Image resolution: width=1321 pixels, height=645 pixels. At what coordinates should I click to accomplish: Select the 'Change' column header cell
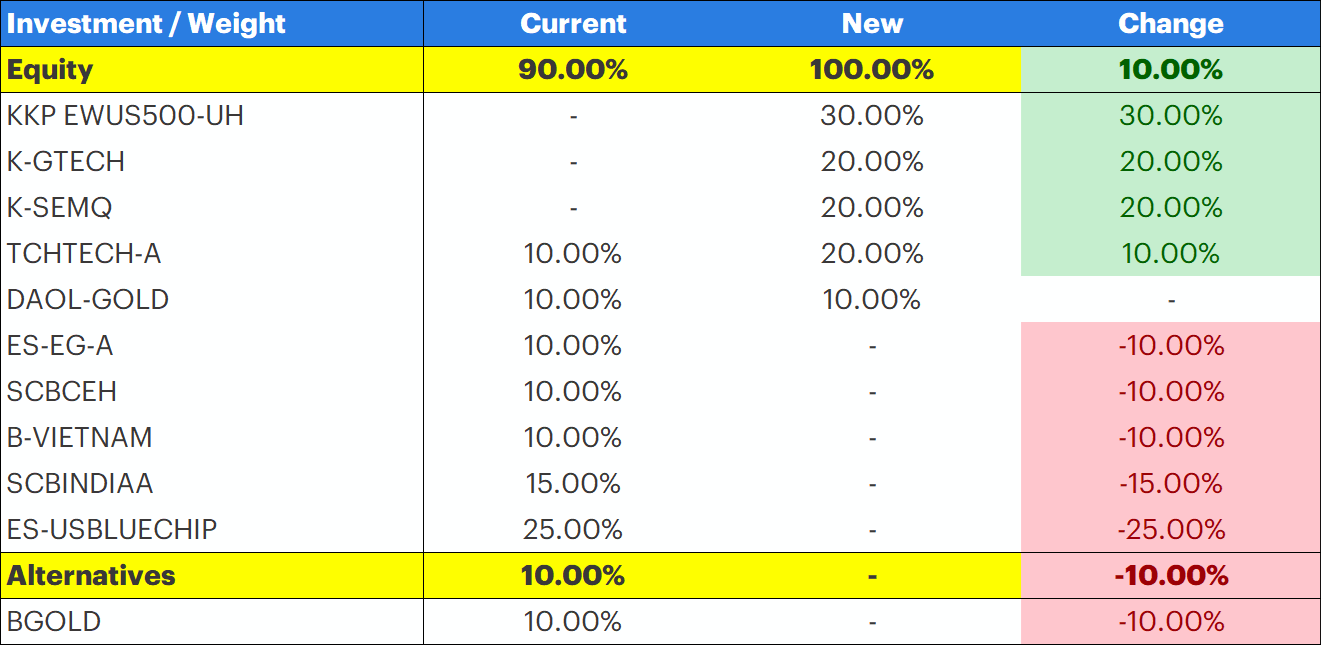pyautogui.click(x=1170, y=23)
